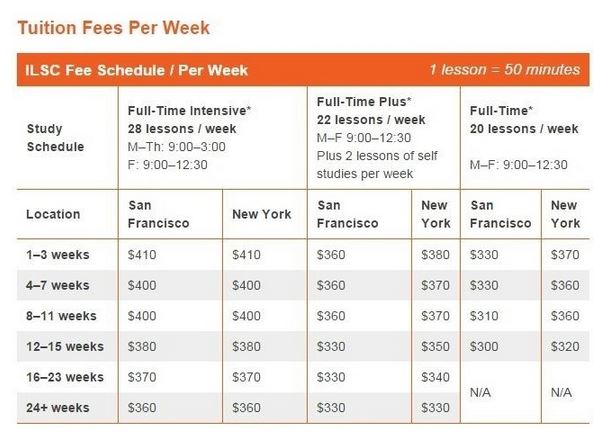Click the $310 Full-Time San Francisco fee
Image resolution: width=611 pixels, height=440 pixels.
pos(484,316)
